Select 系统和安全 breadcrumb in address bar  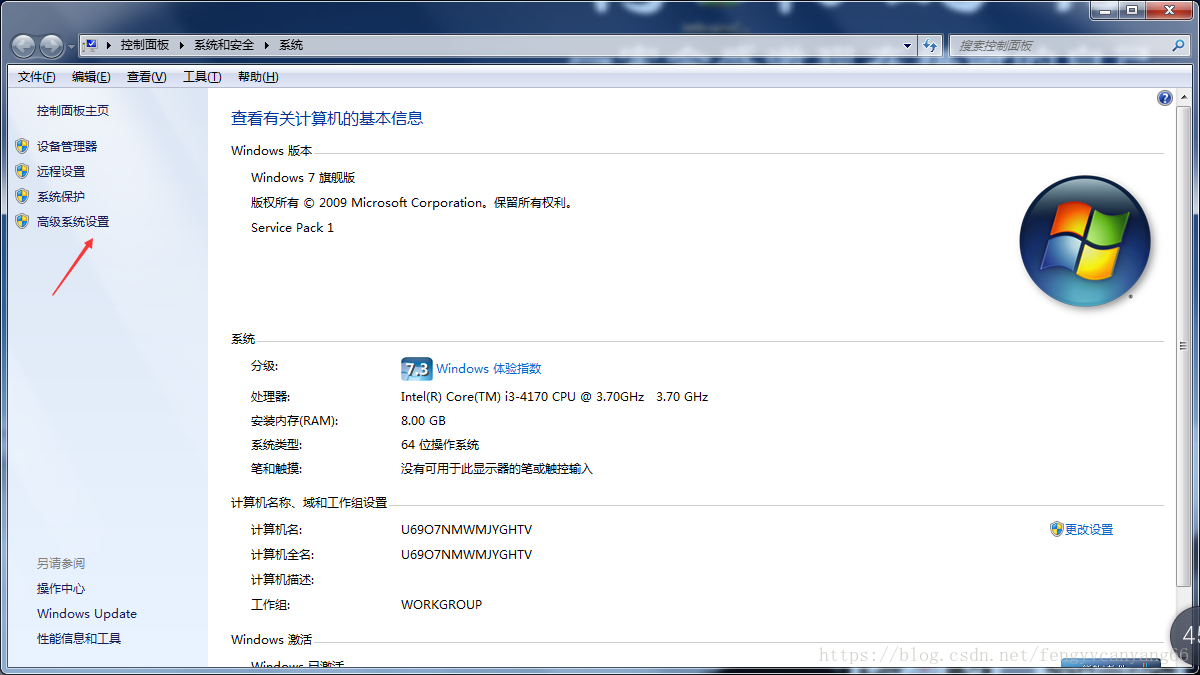coord(224,45)
